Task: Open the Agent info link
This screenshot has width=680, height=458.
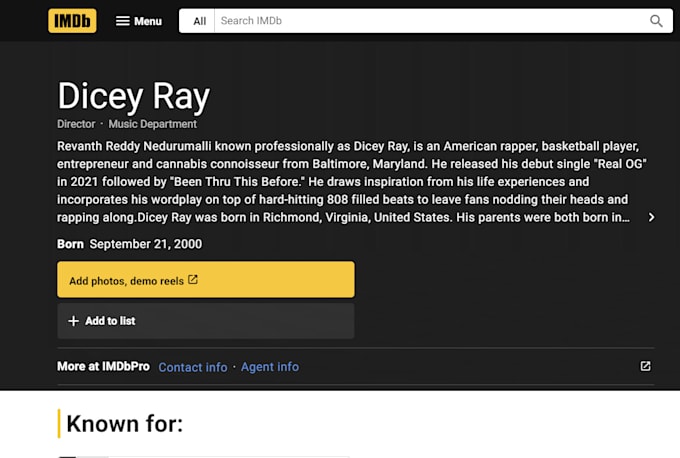Action: tap(270, 367)
